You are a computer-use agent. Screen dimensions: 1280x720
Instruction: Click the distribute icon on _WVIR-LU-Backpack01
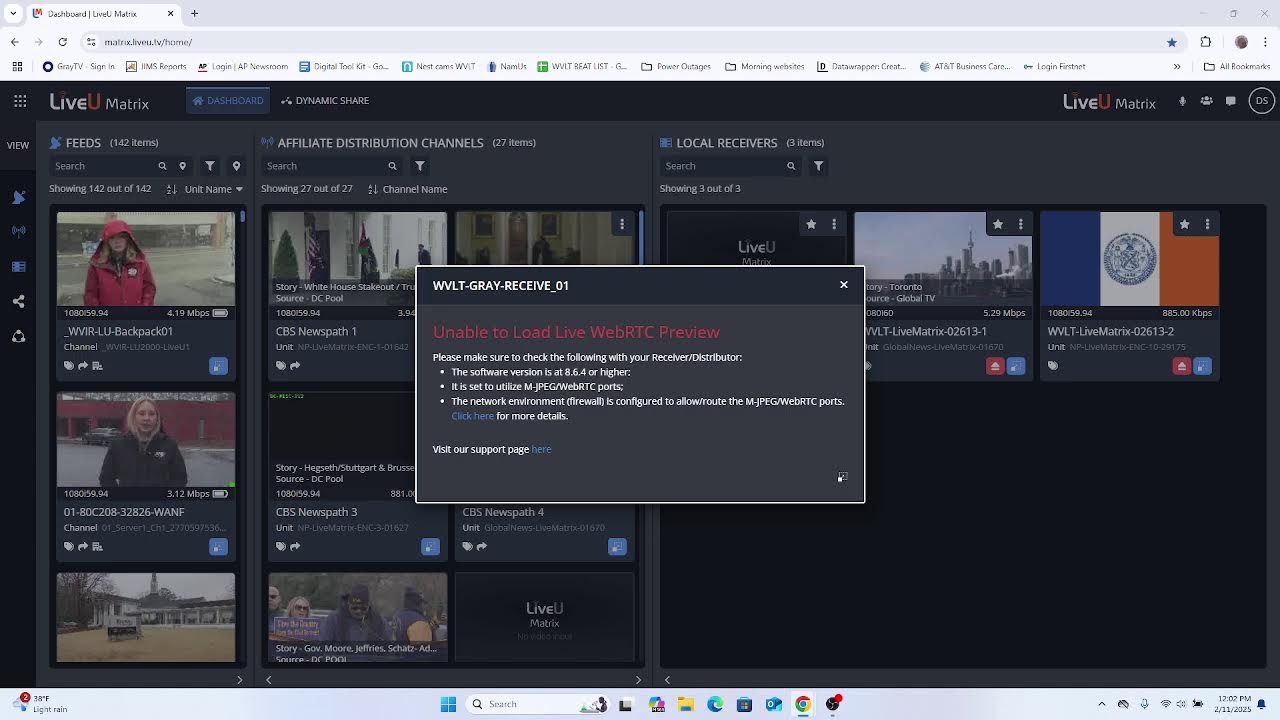(97, 366)
